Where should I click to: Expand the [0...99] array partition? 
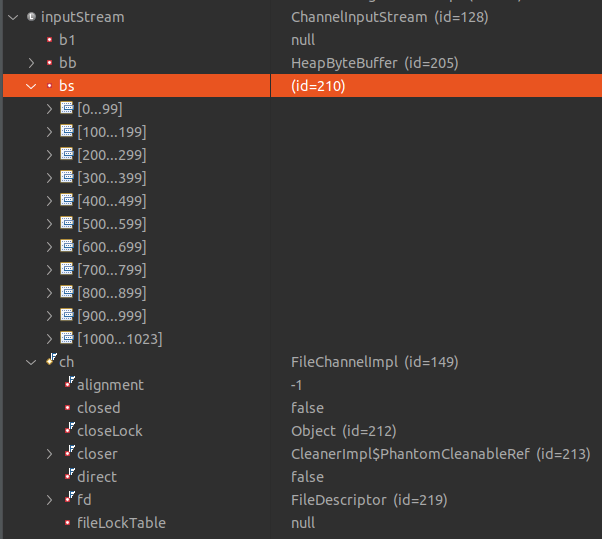(x=49, y=109)
